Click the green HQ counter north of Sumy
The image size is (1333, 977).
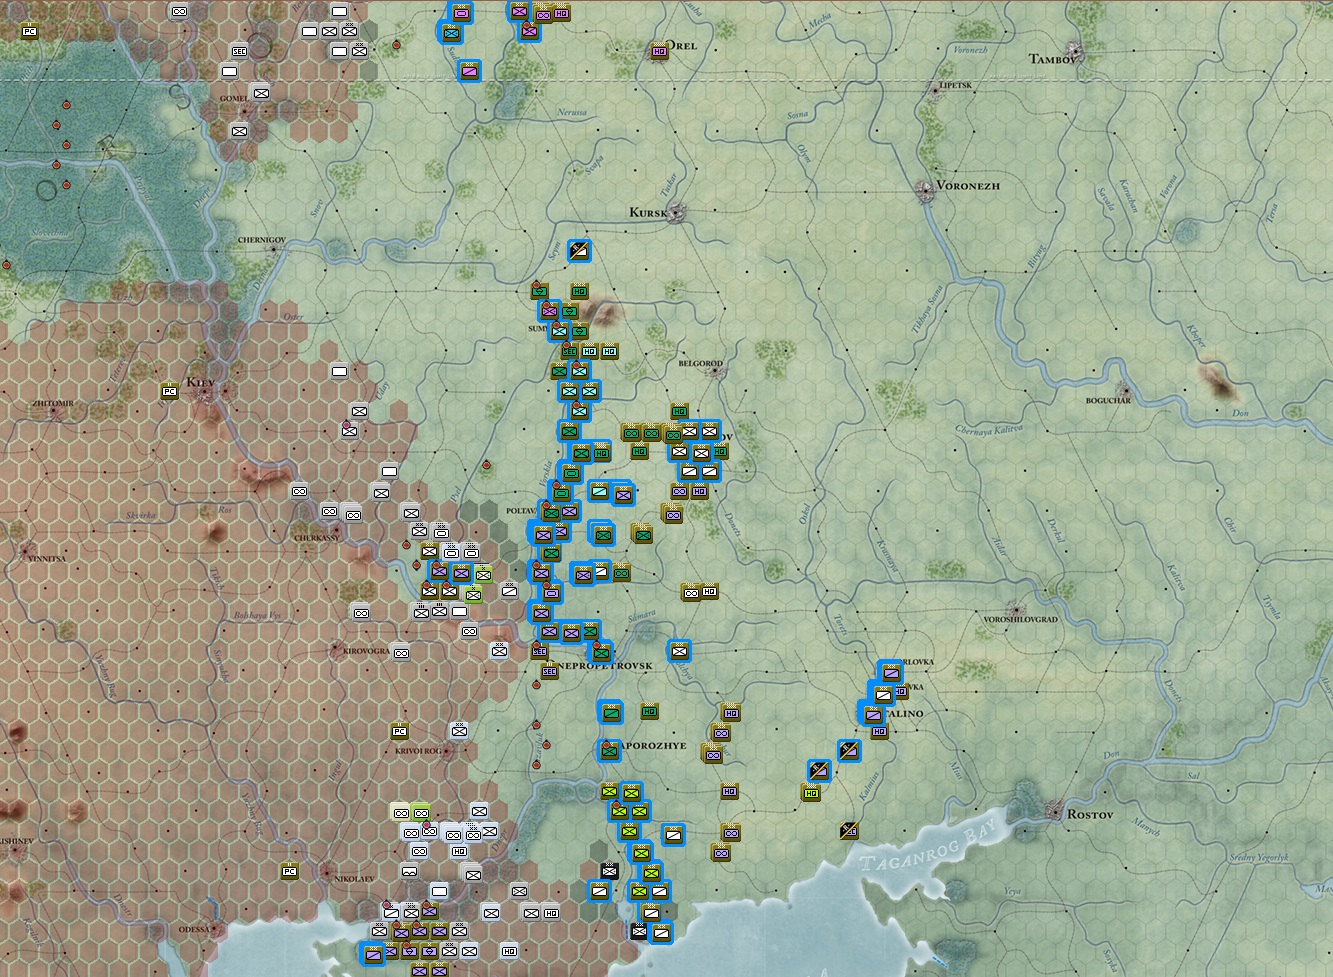579,291
